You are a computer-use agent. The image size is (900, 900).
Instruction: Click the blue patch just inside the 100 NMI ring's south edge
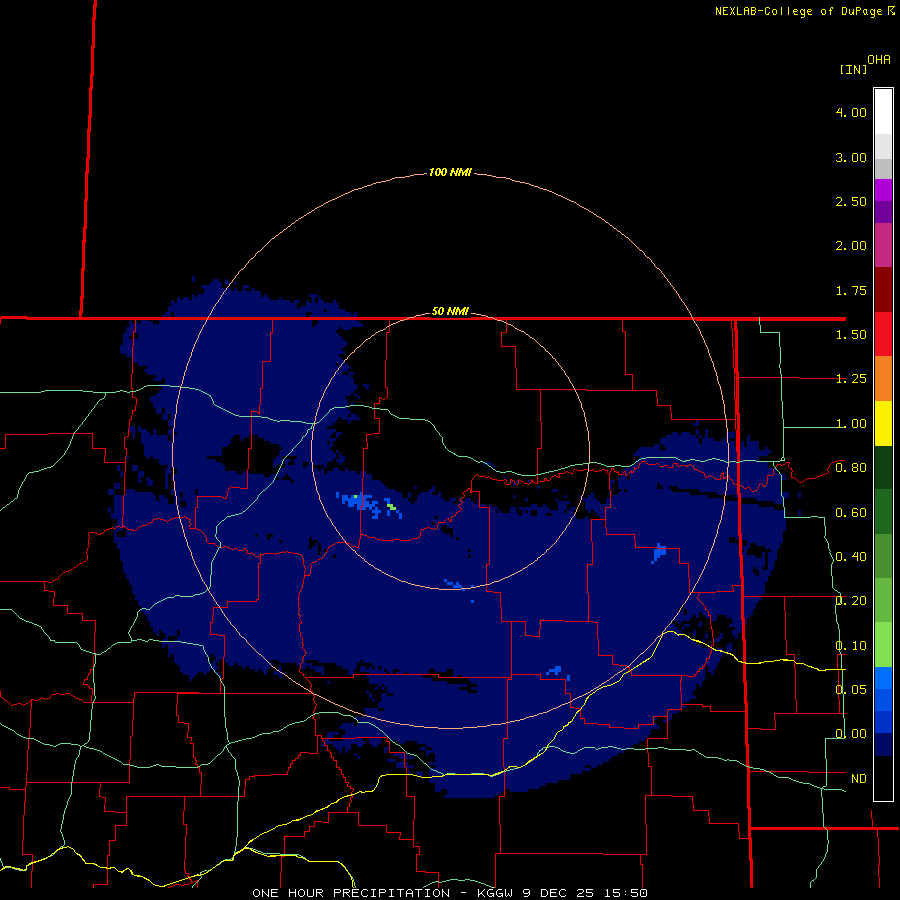pos(555,670)
